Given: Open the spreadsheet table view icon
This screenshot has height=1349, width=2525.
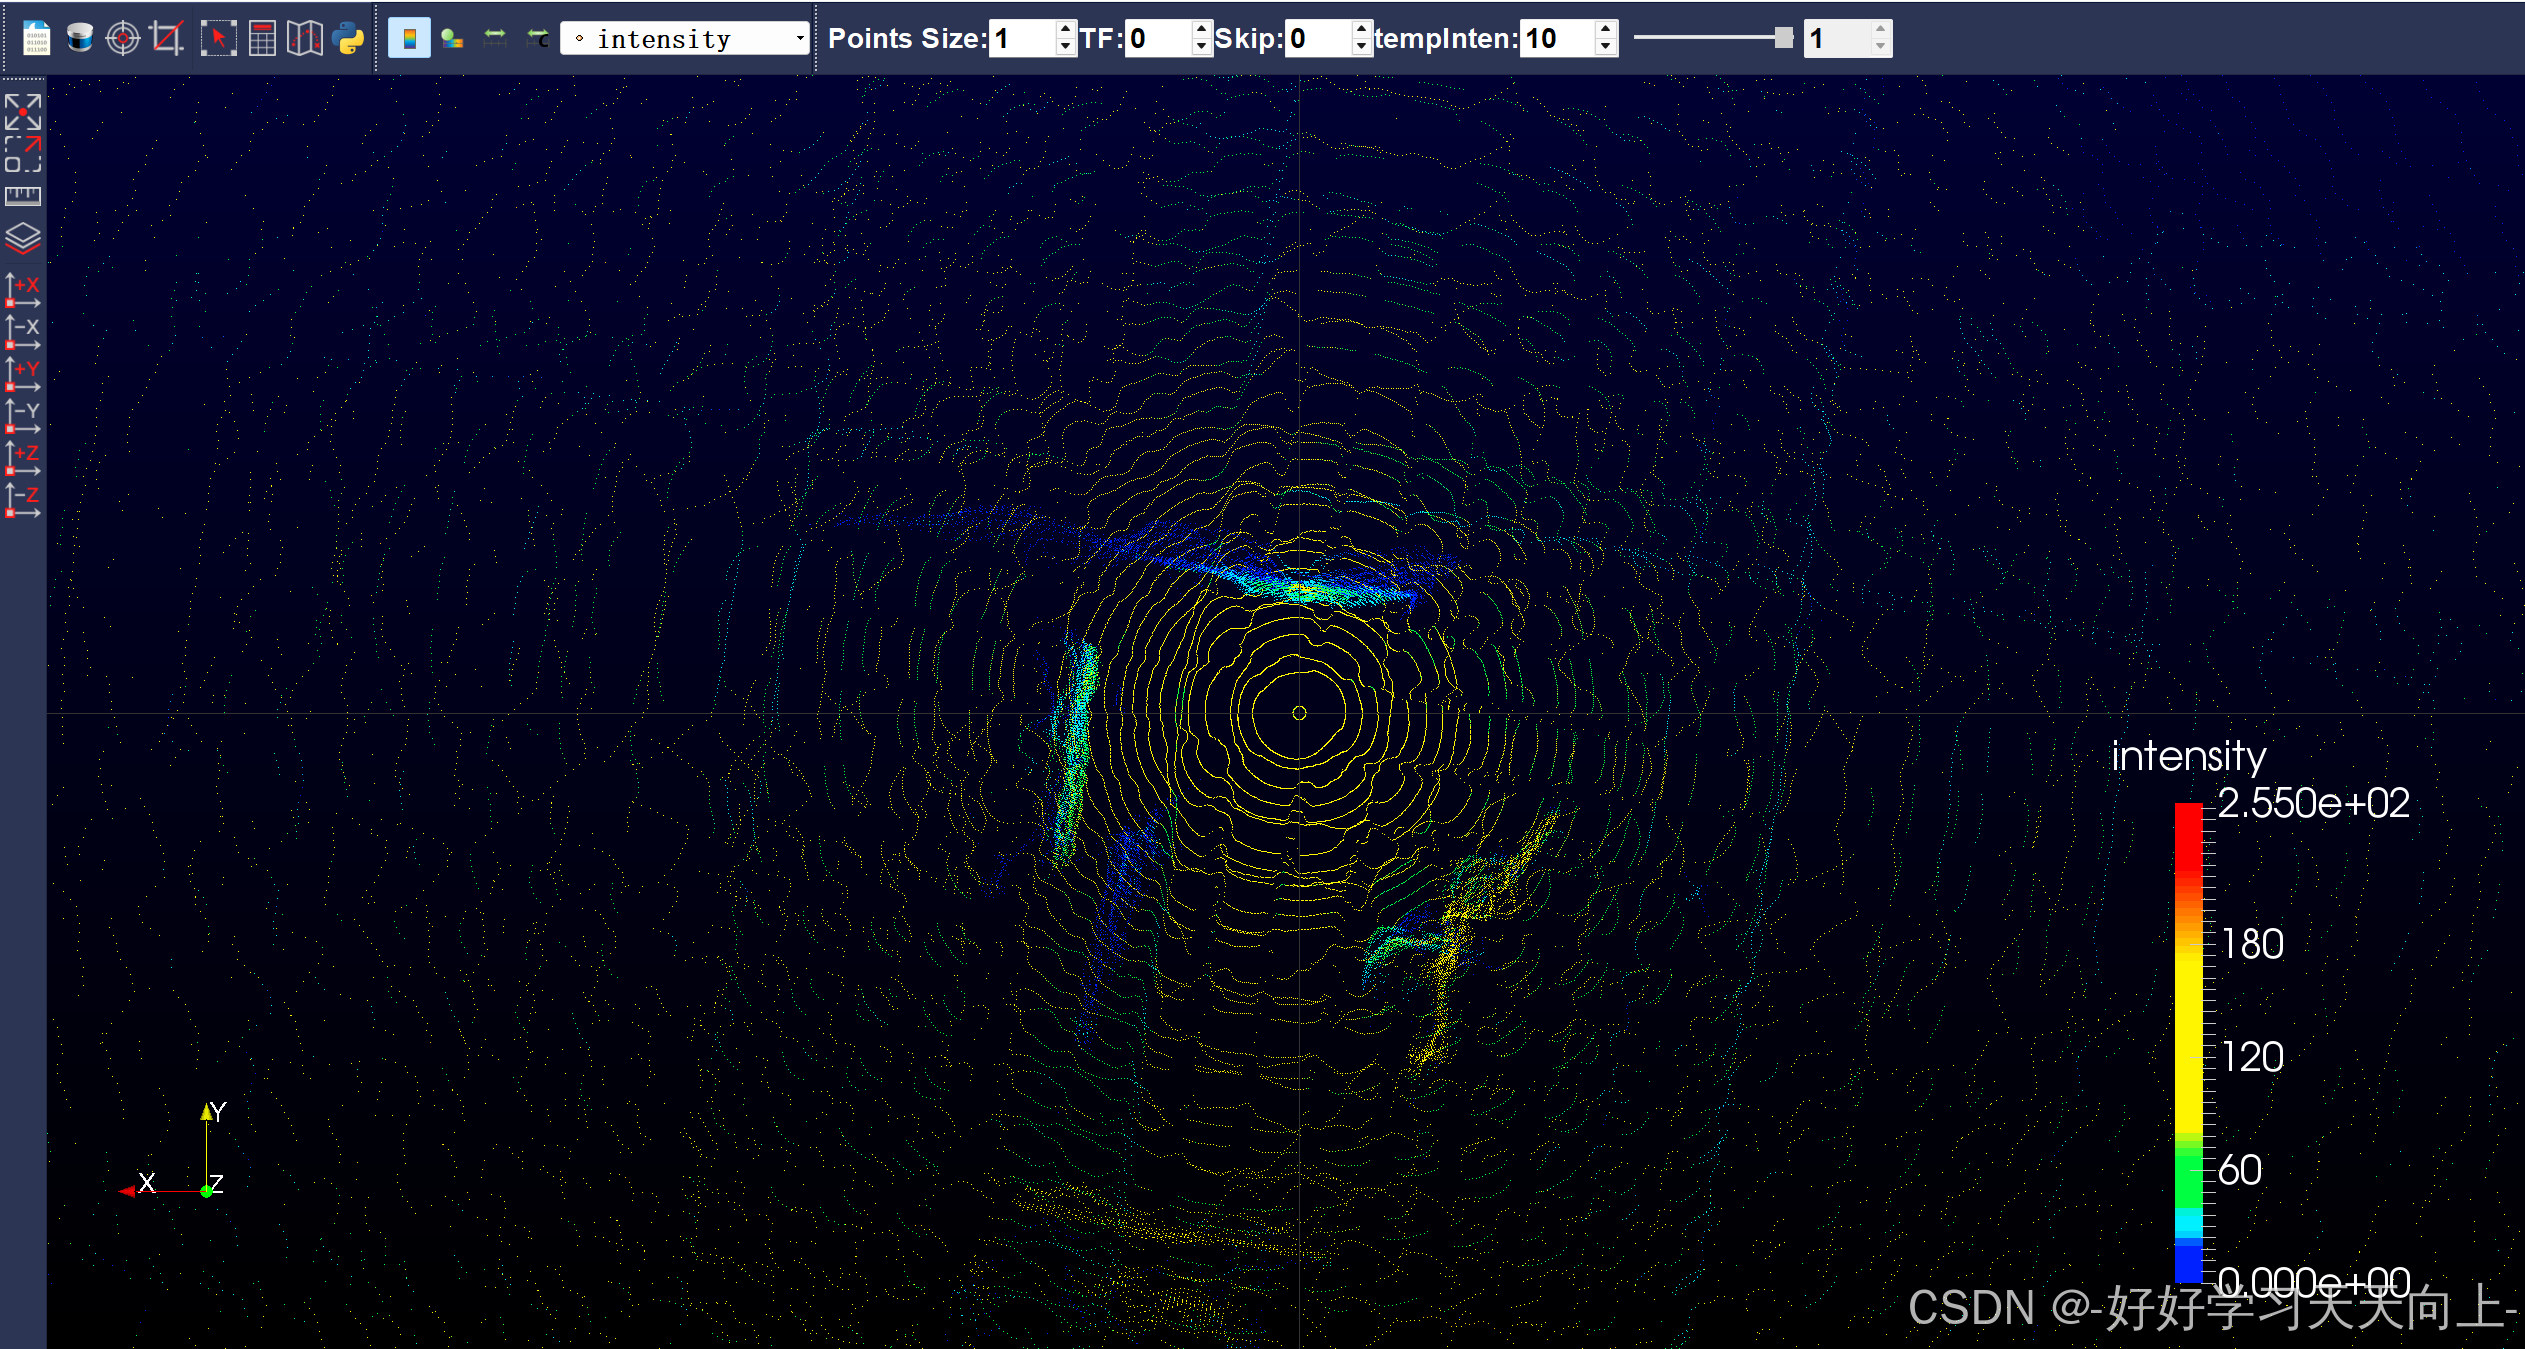Looking at the screenshot, I should coord(262,38).
